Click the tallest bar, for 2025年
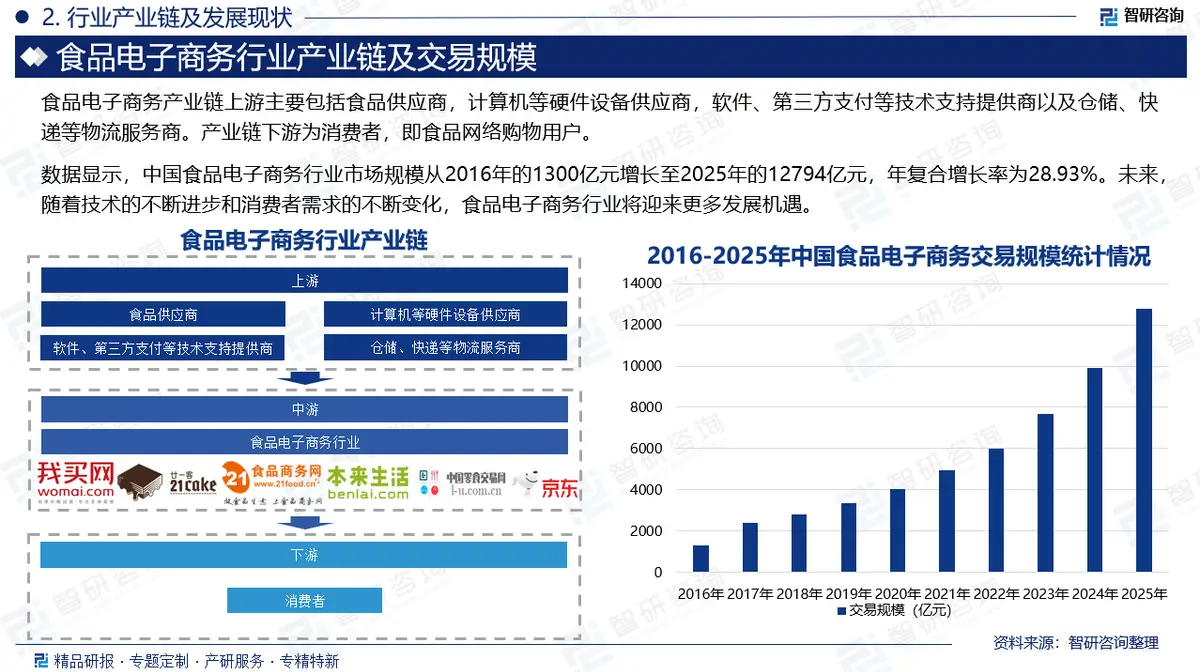The image size is (1200, 672). pos(1144,441)
